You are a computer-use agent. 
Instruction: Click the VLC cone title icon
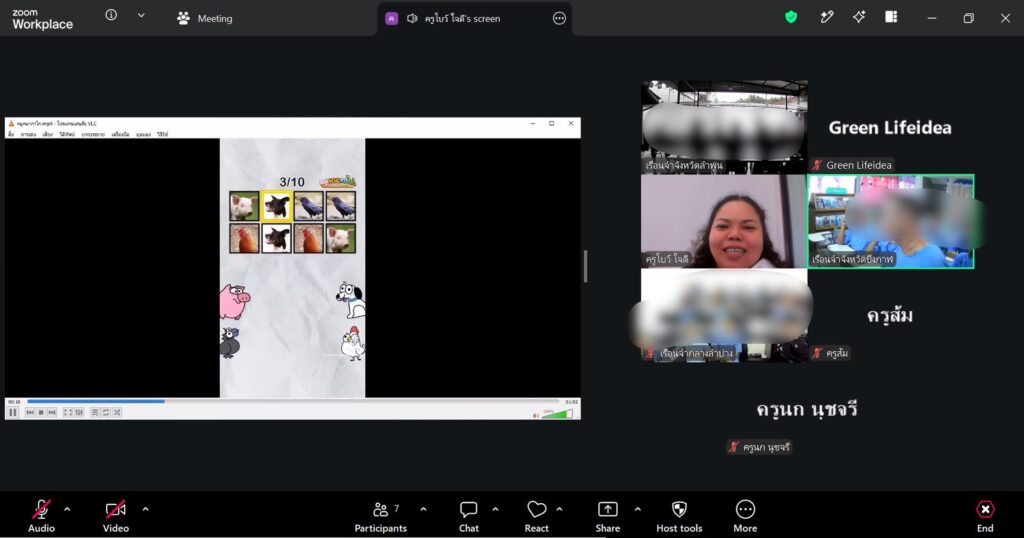[x=11, y=123]
